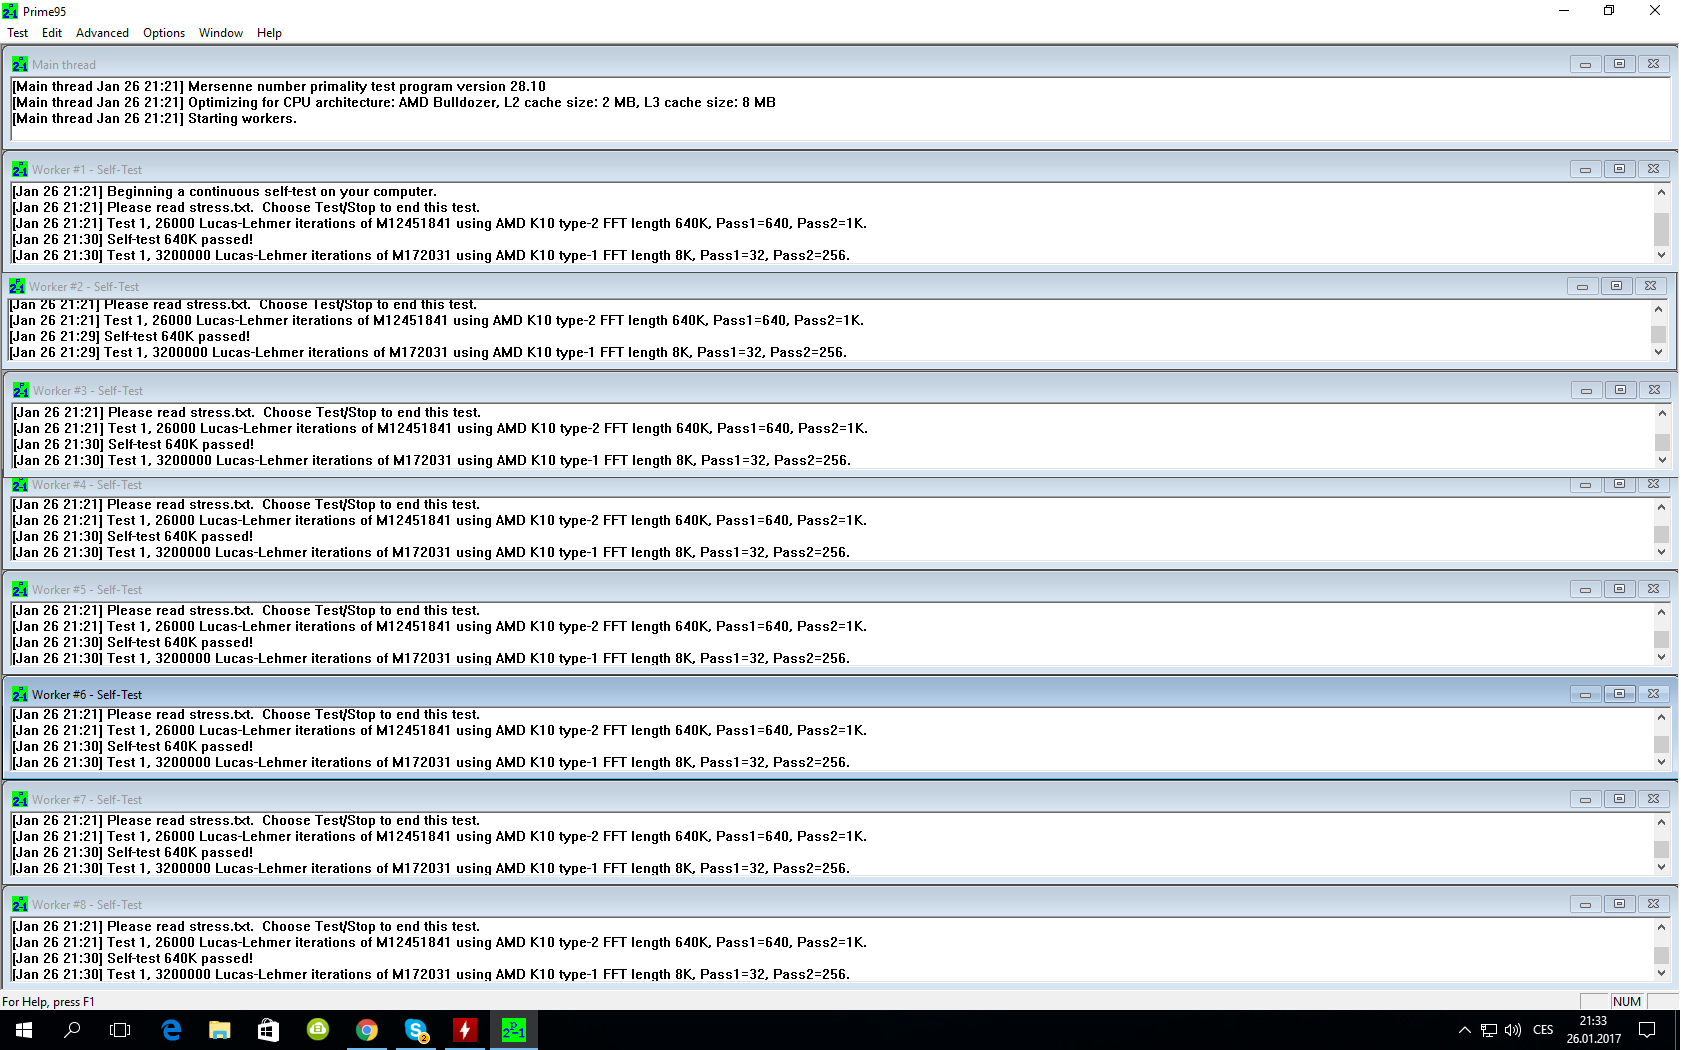Click the Worker #6 scrollbar thumb

(x=1661, y=744)
